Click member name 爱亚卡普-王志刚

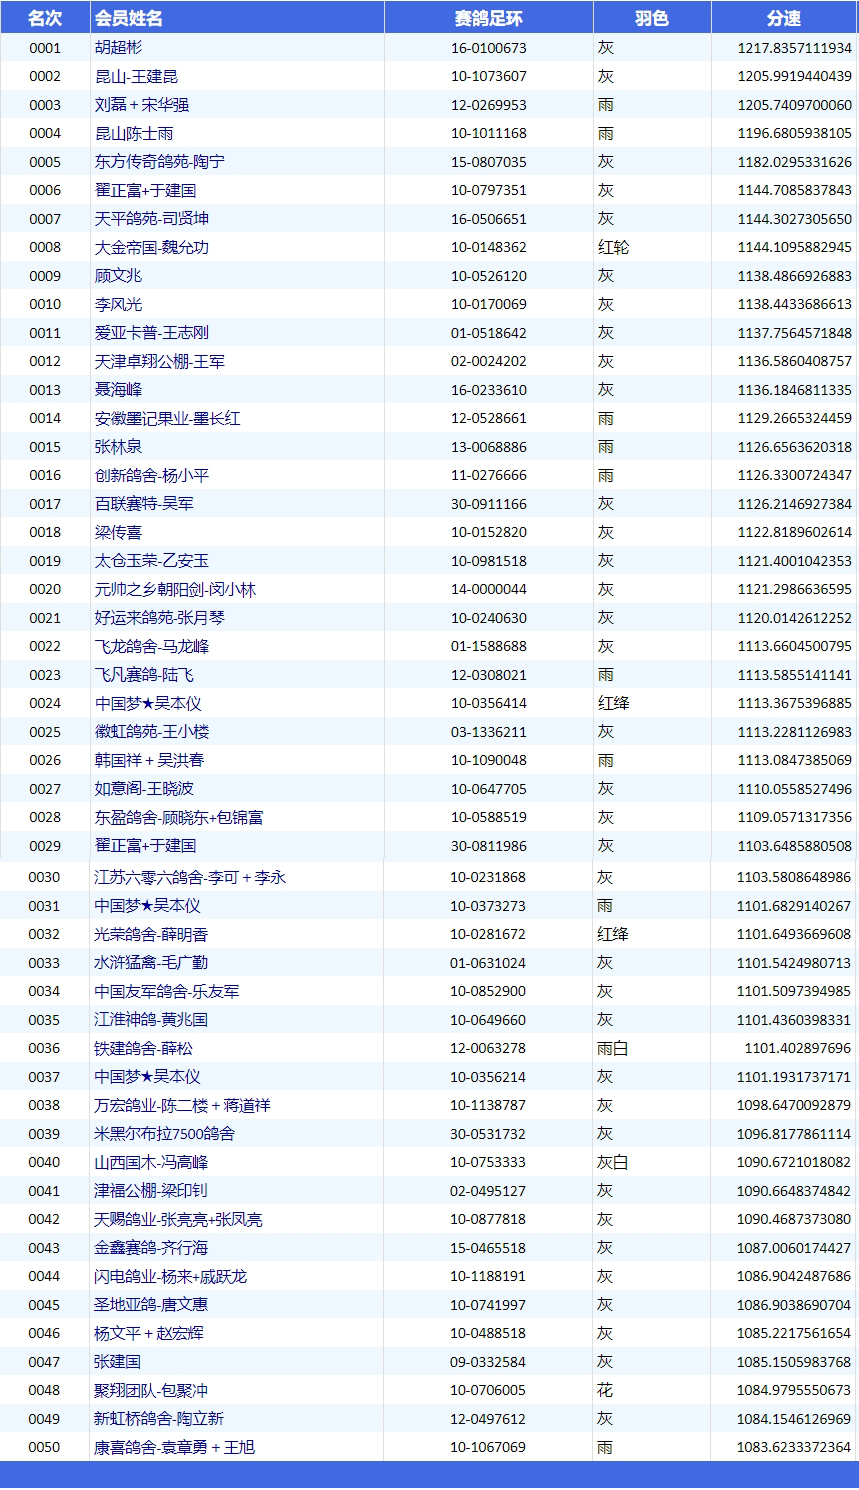151,333
